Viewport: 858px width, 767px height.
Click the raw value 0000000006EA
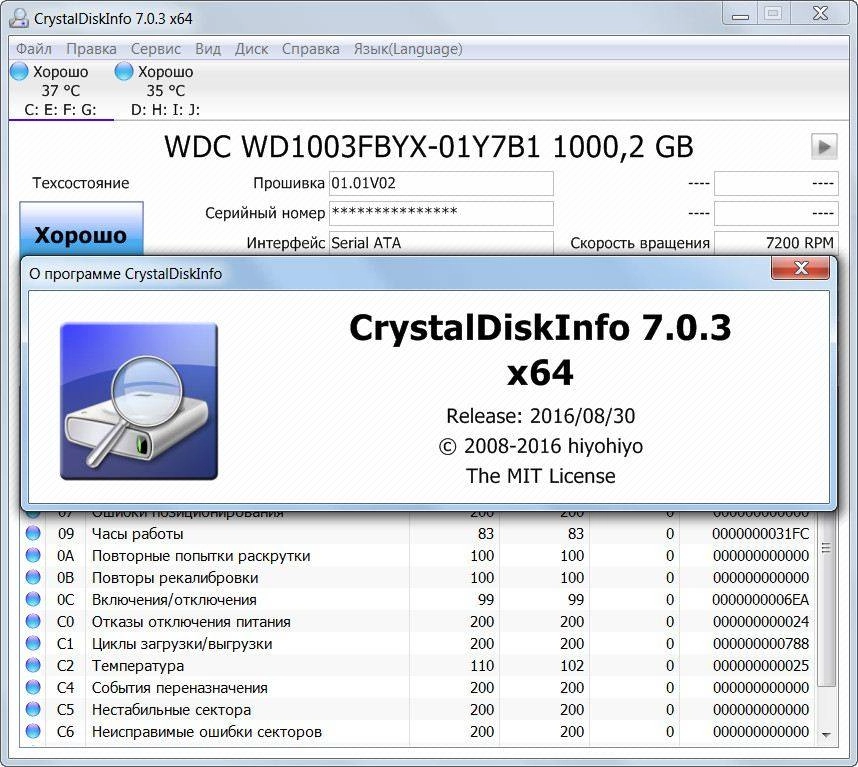click(x=761, y=600)
